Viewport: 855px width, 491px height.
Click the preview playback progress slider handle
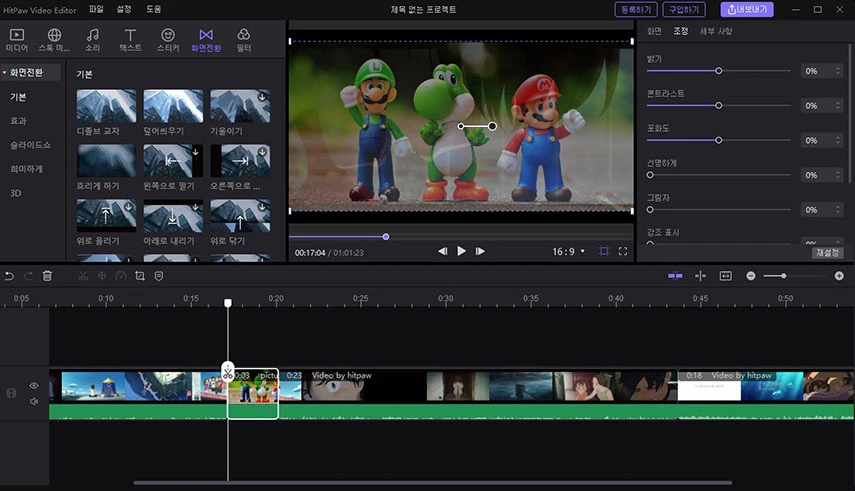pyautogui.click(x=386, y=237)
